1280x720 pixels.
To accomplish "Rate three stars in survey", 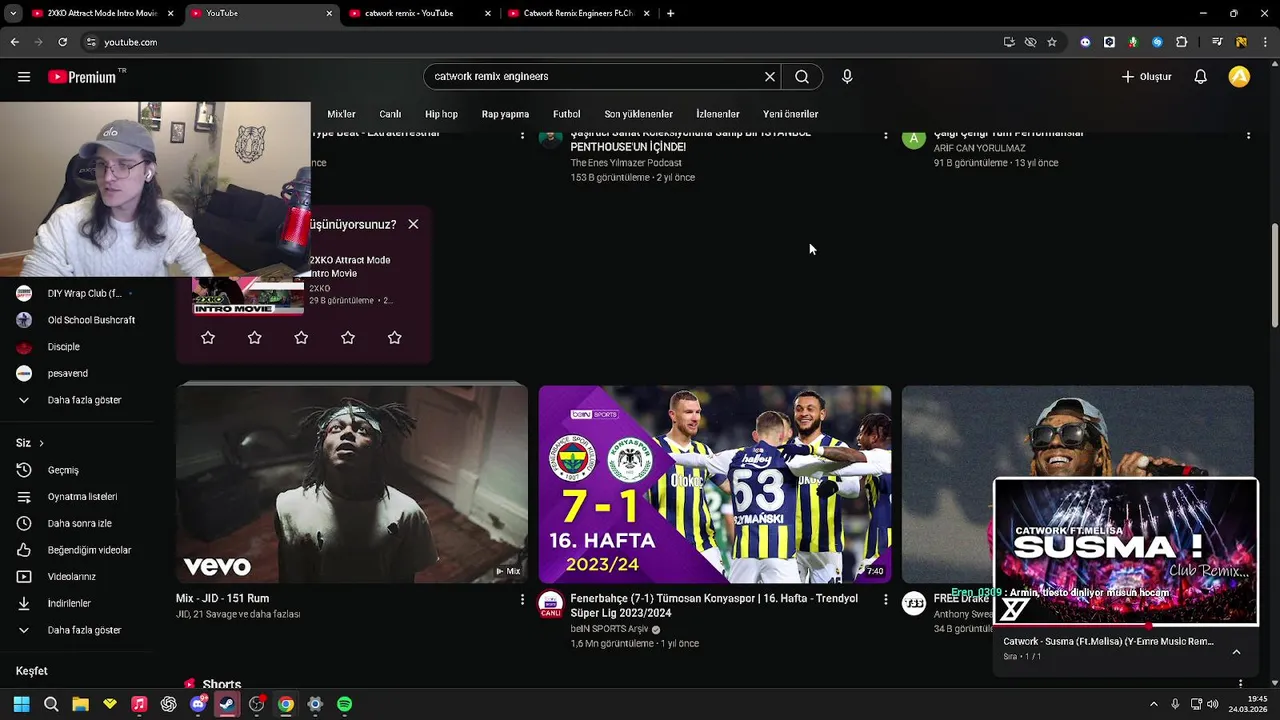I will (301, 338).
